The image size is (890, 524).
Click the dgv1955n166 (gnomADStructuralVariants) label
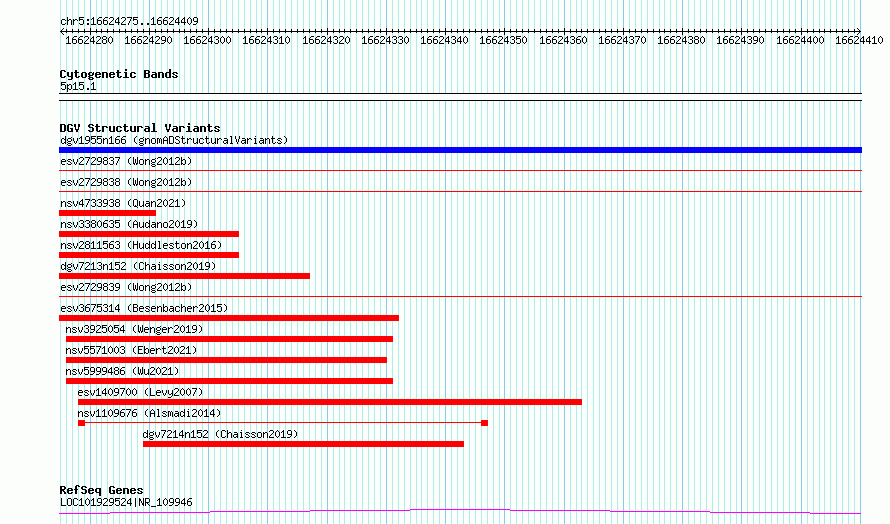pyautogui.click(x=174, y=140)
